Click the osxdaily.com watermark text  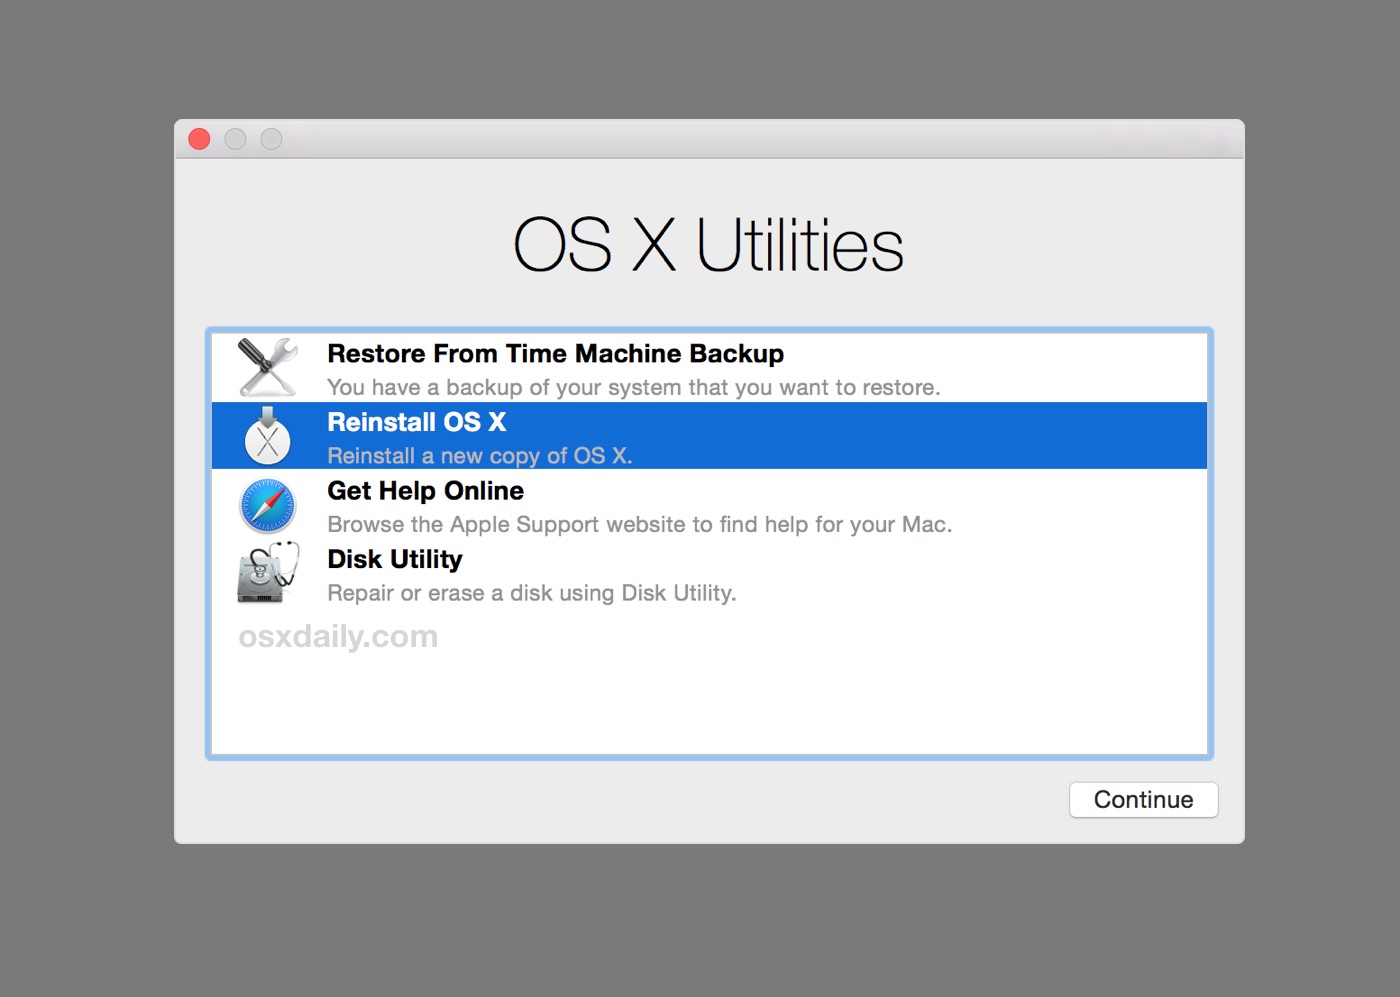click(x=338, y=637)
